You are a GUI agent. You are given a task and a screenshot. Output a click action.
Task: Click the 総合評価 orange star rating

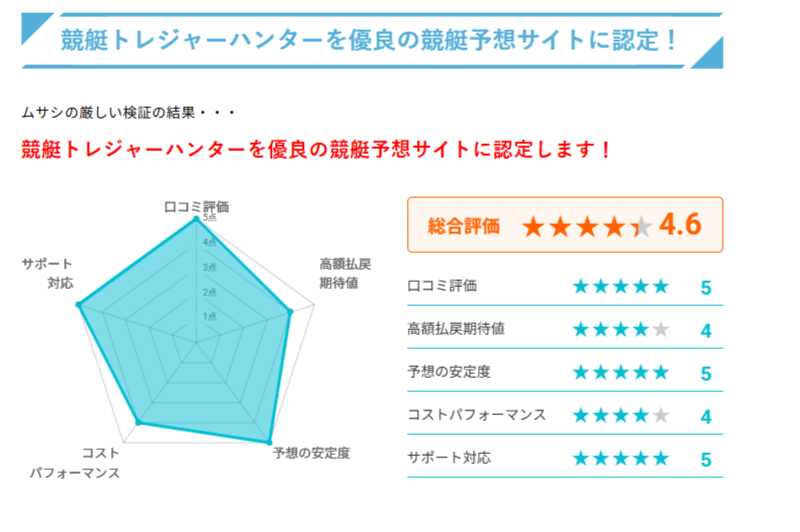[587, 226]
